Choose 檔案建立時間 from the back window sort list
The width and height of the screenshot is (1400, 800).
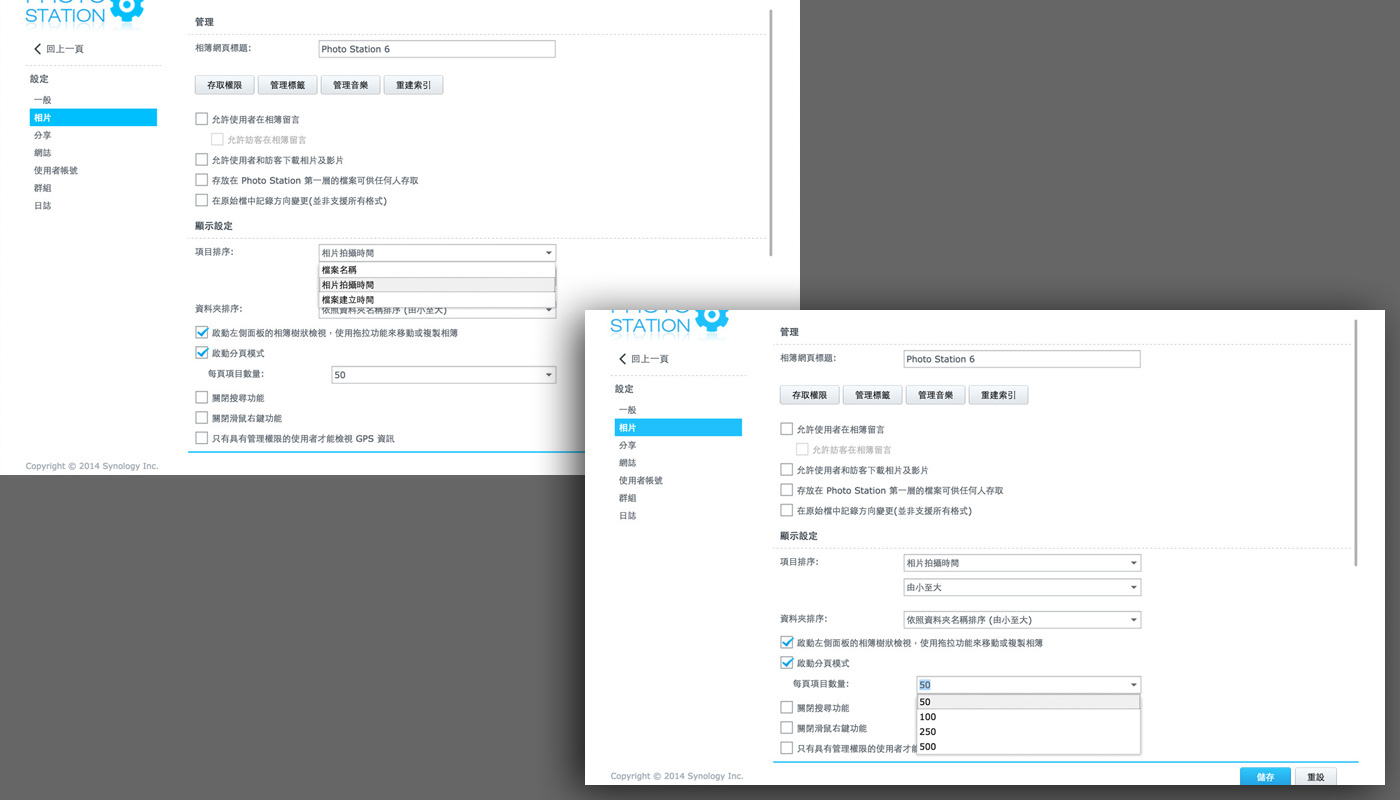437,300
